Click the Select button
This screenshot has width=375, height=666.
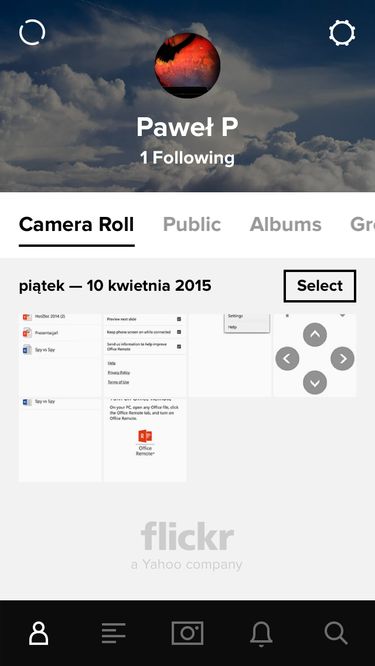320,286
